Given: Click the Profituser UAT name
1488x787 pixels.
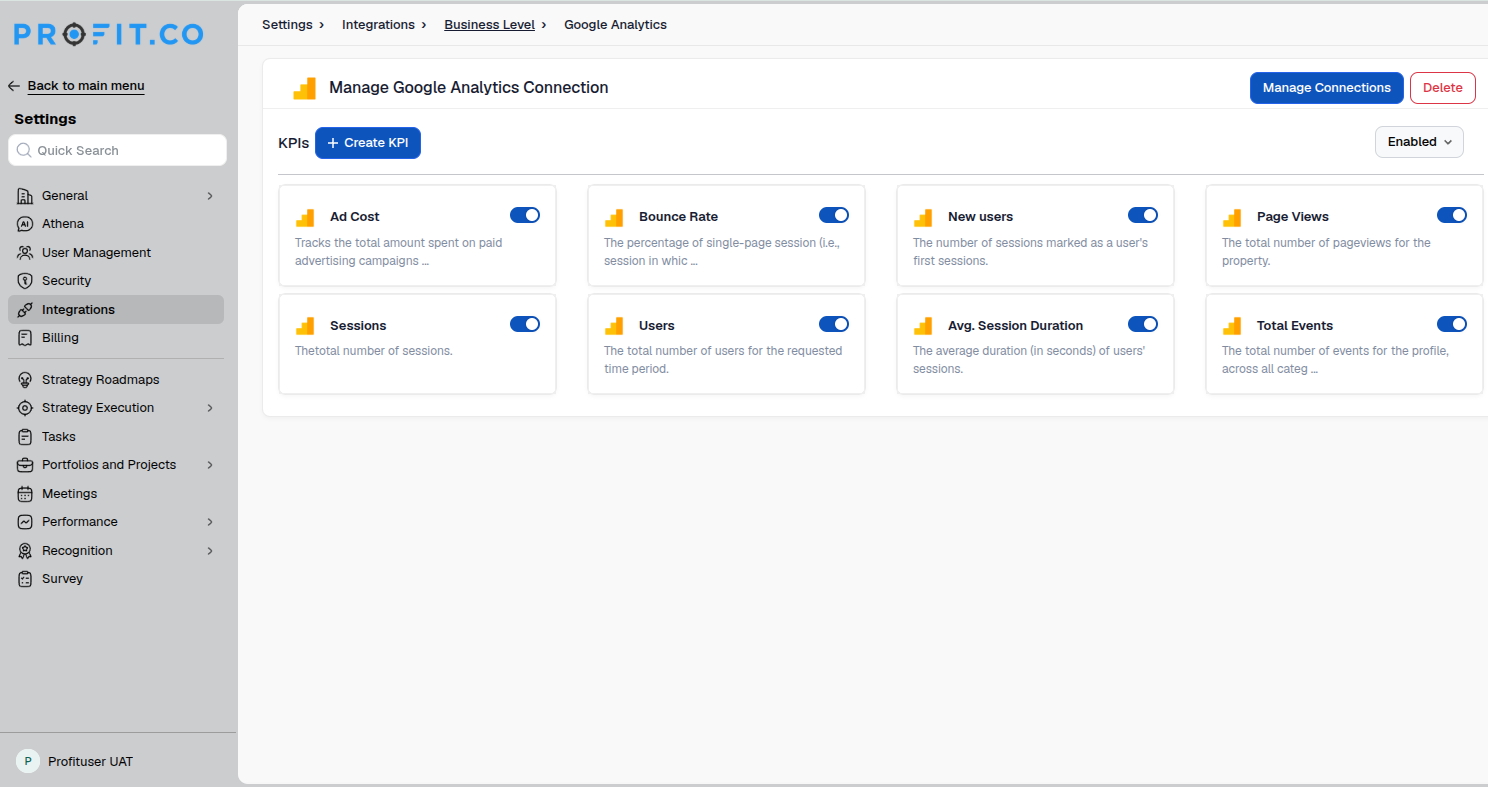Looking at the screenshot, I should 90,762.
